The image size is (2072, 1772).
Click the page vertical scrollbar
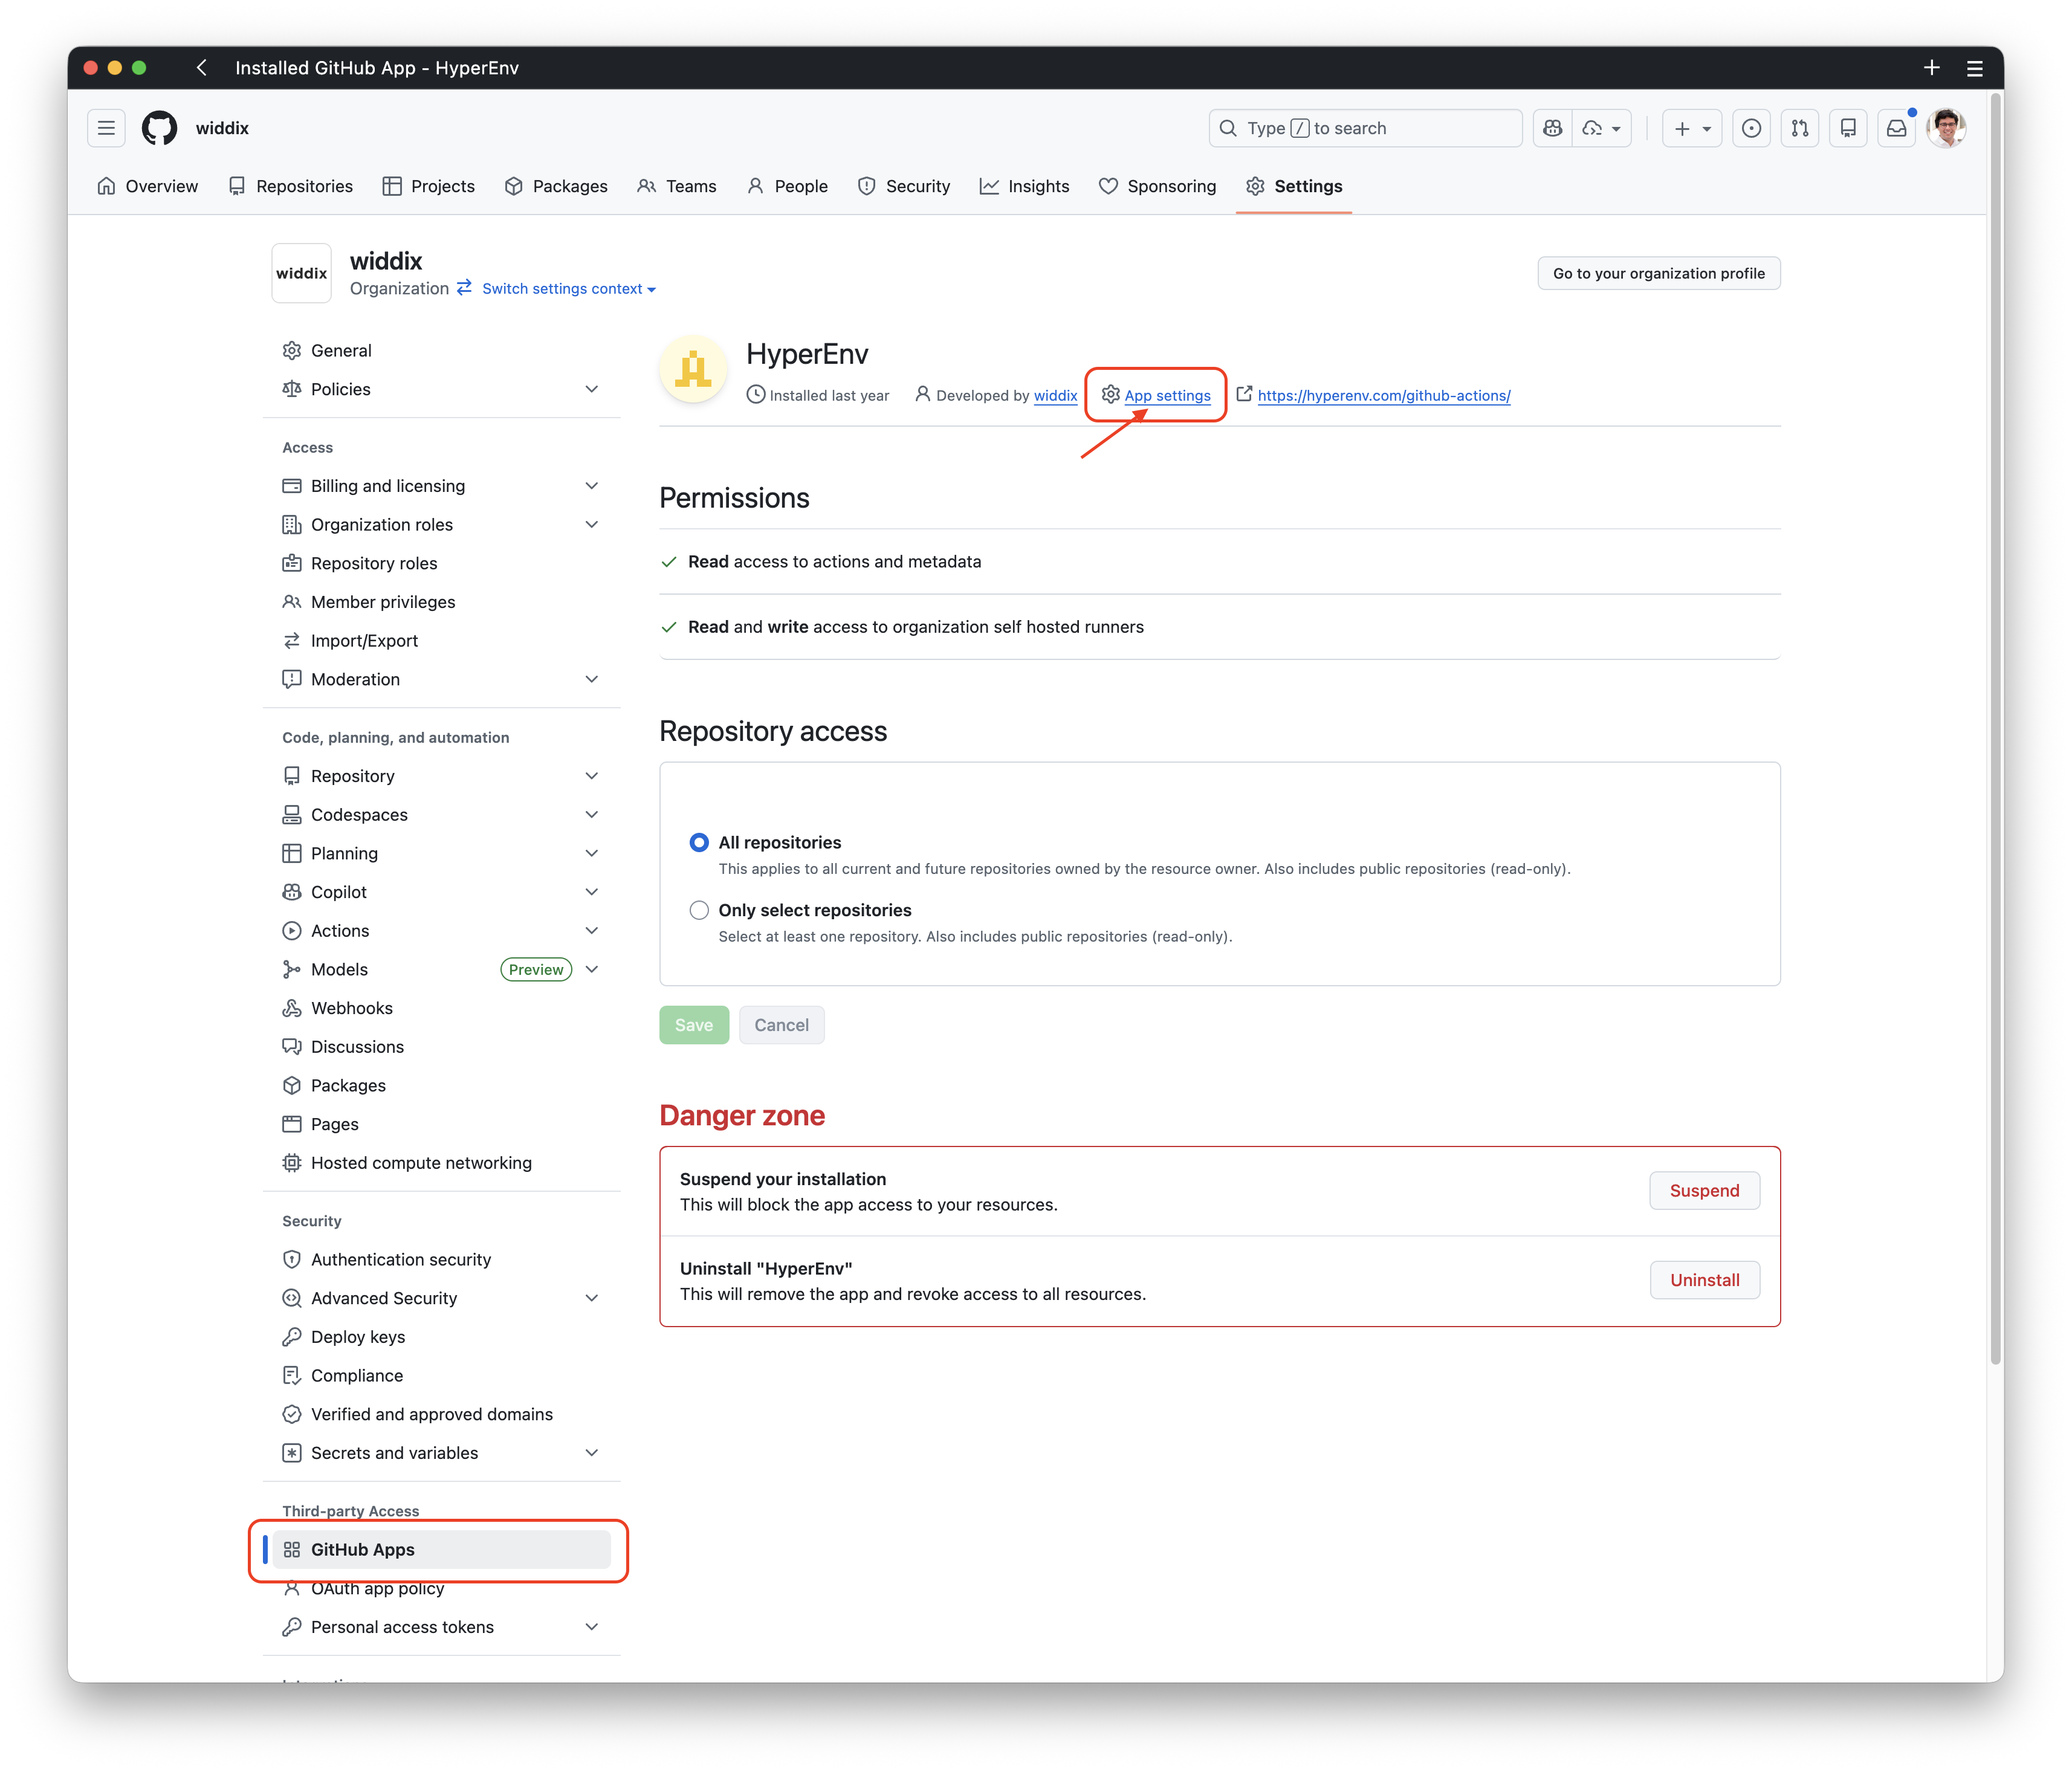click(1995, 730)
